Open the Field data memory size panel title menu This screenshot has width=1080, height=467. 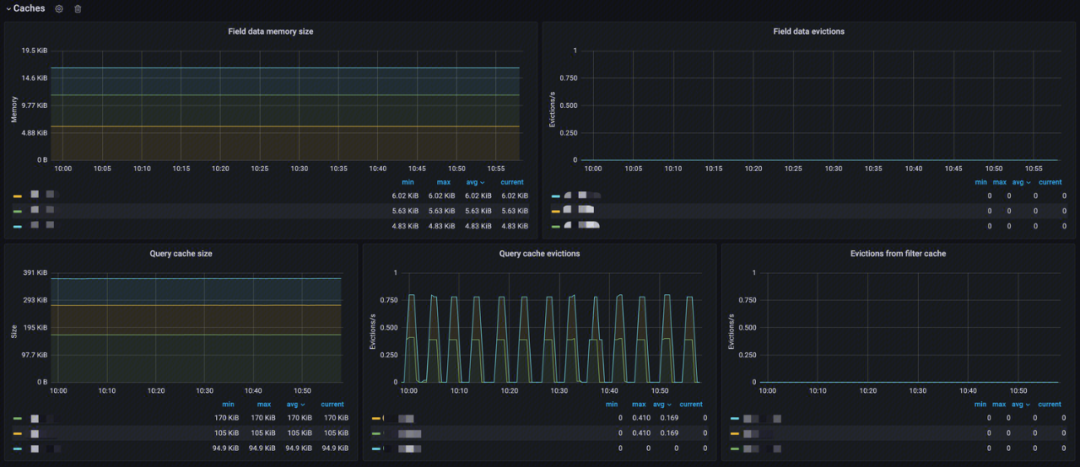(x=270, y=31)
